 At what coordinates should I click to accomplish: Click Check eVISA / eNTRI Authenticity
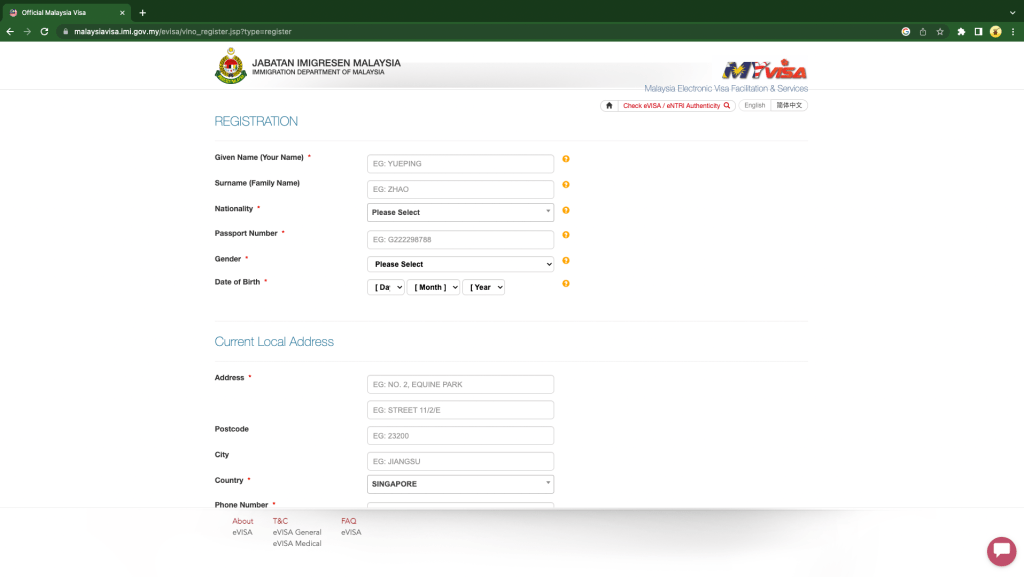point(676,106)
